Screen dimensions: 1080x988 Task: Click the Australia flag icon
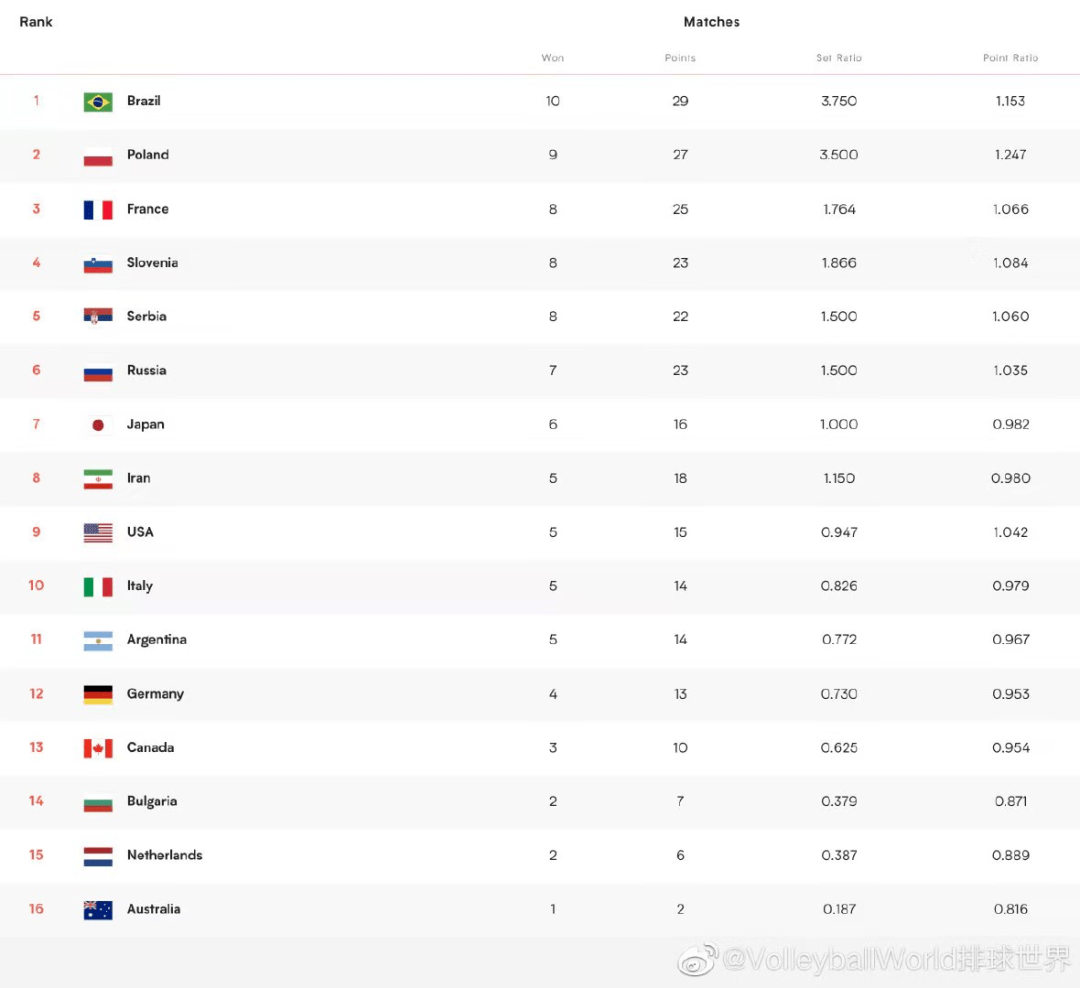pyautogui.click(x=98, y=910)
